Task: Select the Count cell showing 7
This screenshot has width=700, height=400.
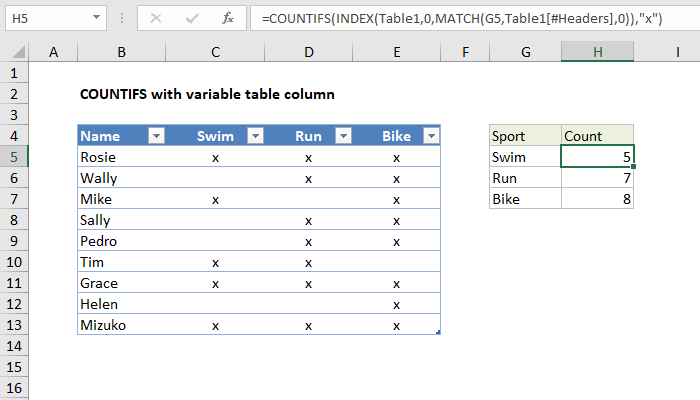Action: coord(597,178)
